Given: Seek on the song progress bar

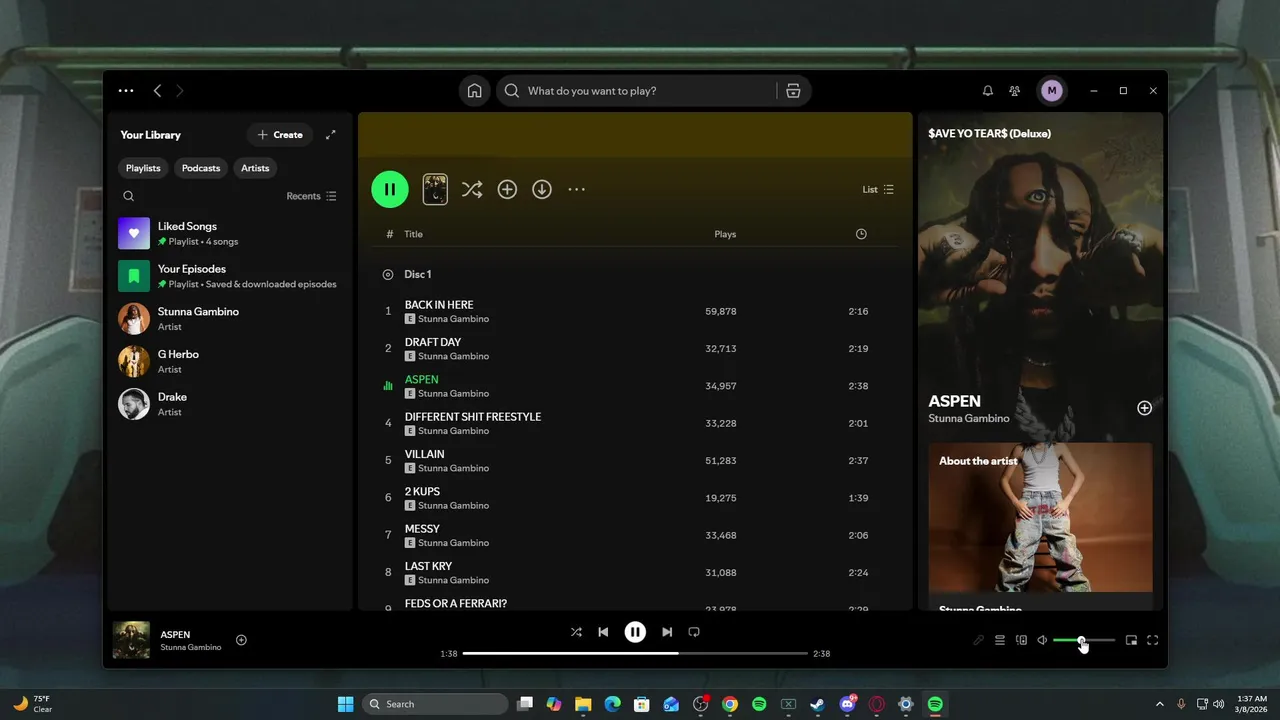Looking at the screenshot, I should coord(635,653).
